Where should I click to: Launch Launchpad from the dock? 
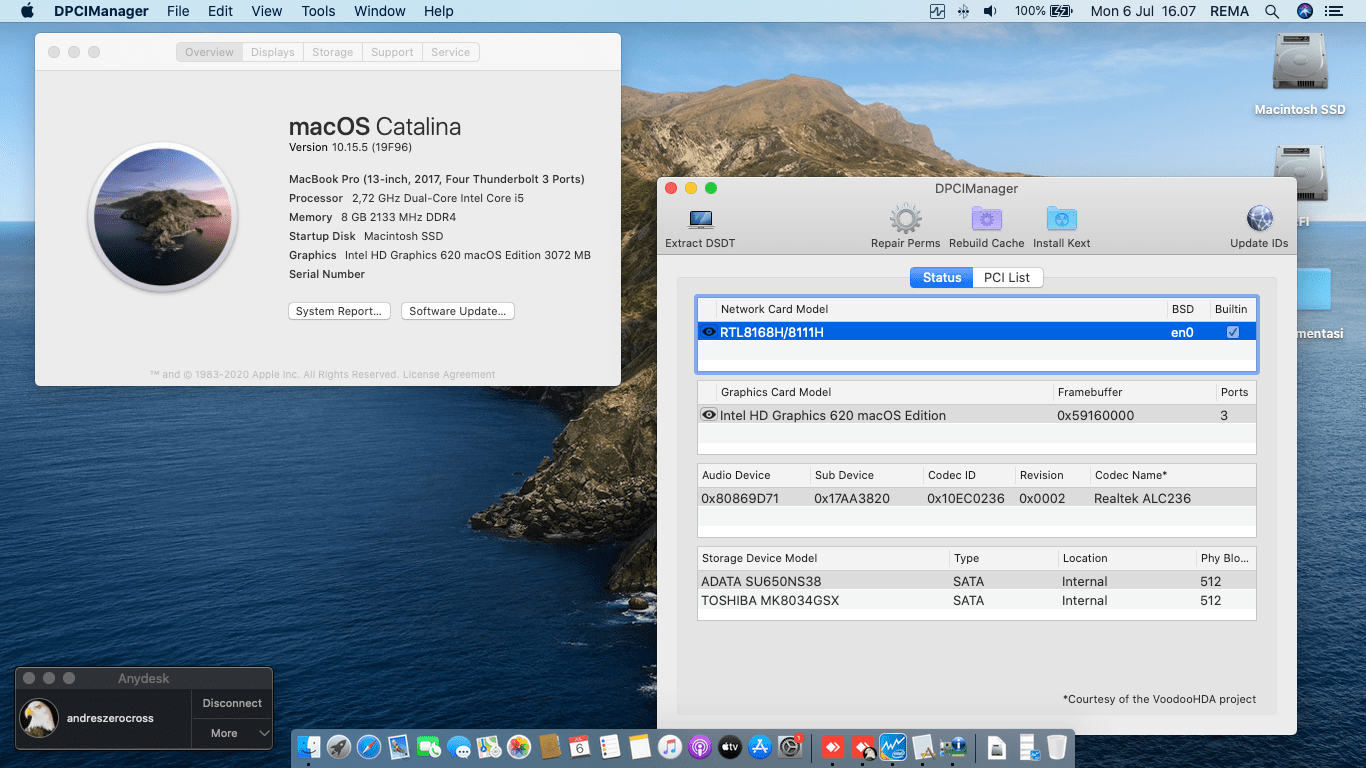[x=339, y=746]
